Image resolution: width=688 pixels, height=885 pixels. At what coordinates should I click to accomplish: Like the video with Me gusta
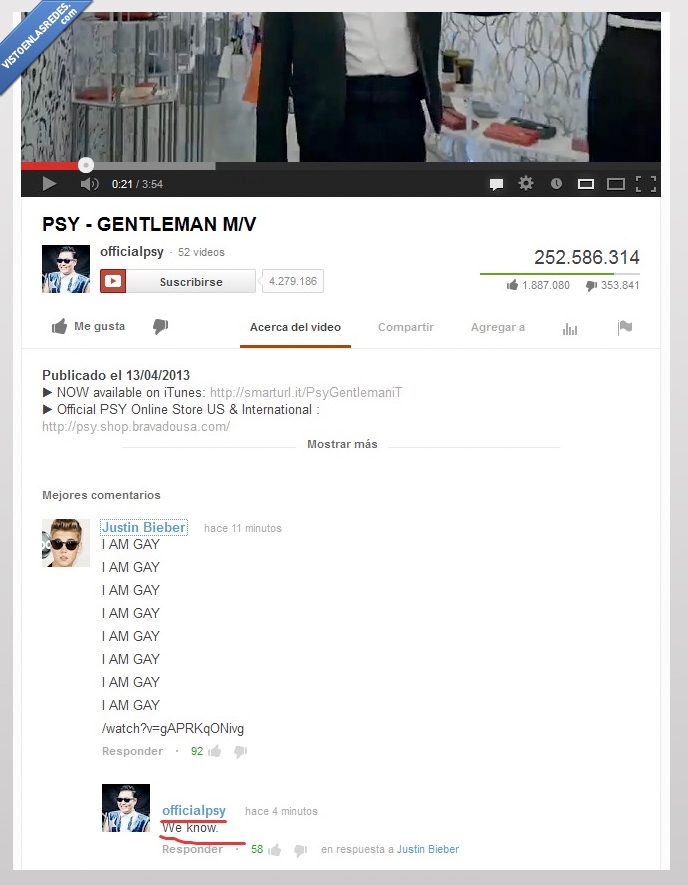pos(89,326)
